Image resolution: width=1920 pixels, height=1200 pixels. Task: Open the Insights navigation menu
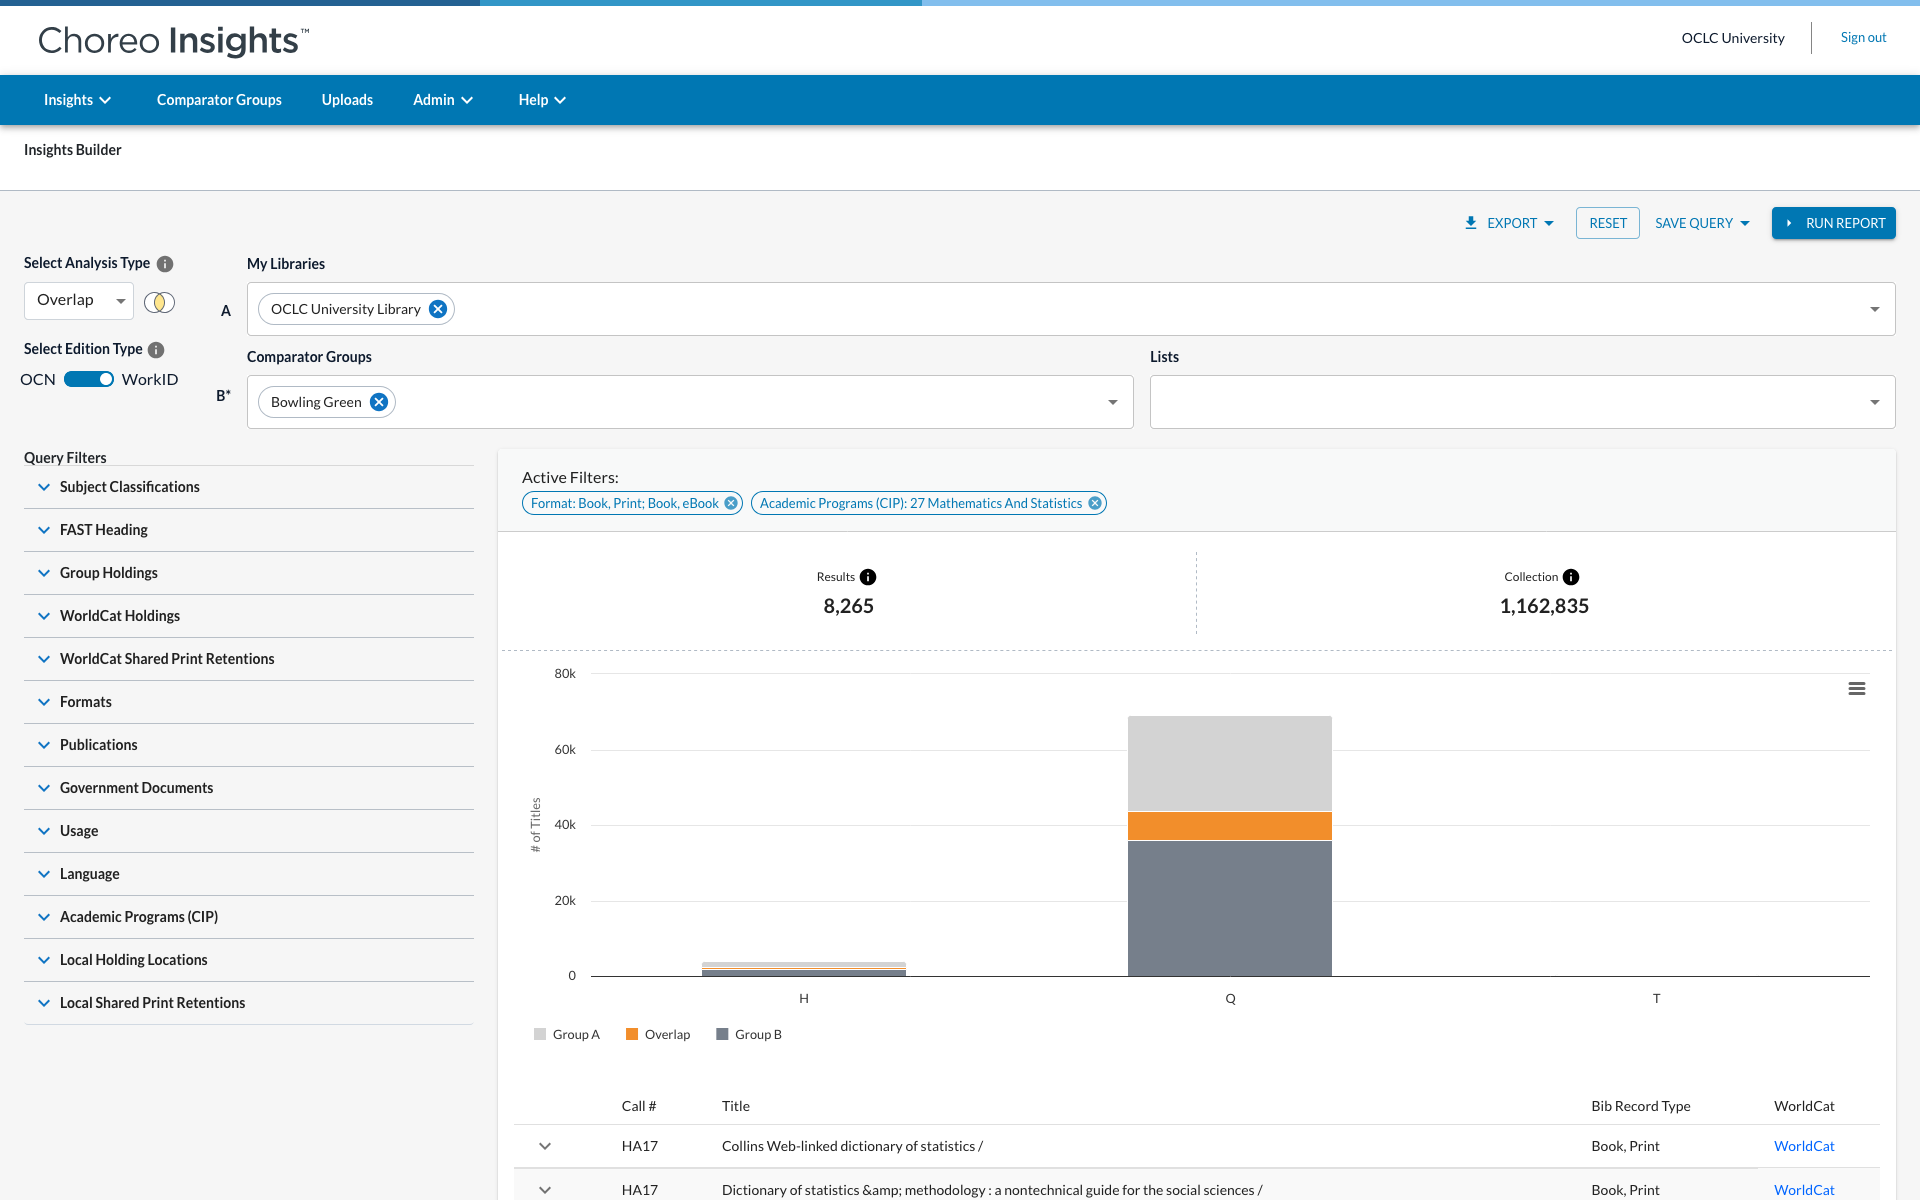tap(77, 100)
